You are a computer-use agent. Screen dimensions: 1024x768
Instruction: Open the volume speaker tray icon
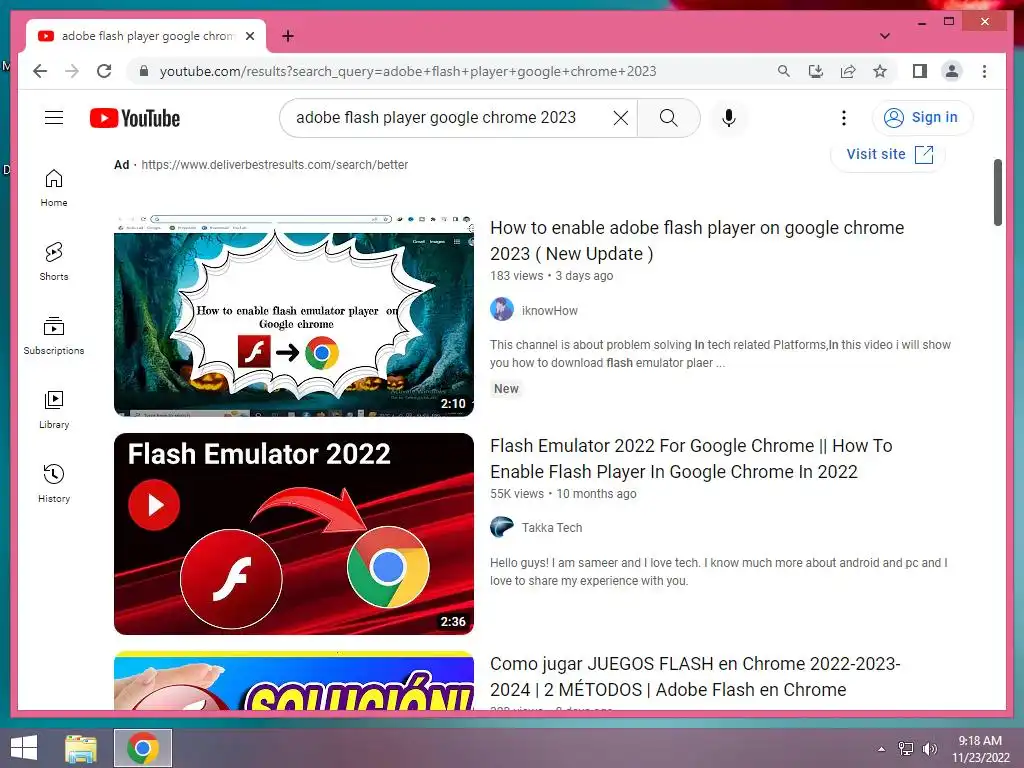[929, 749]
